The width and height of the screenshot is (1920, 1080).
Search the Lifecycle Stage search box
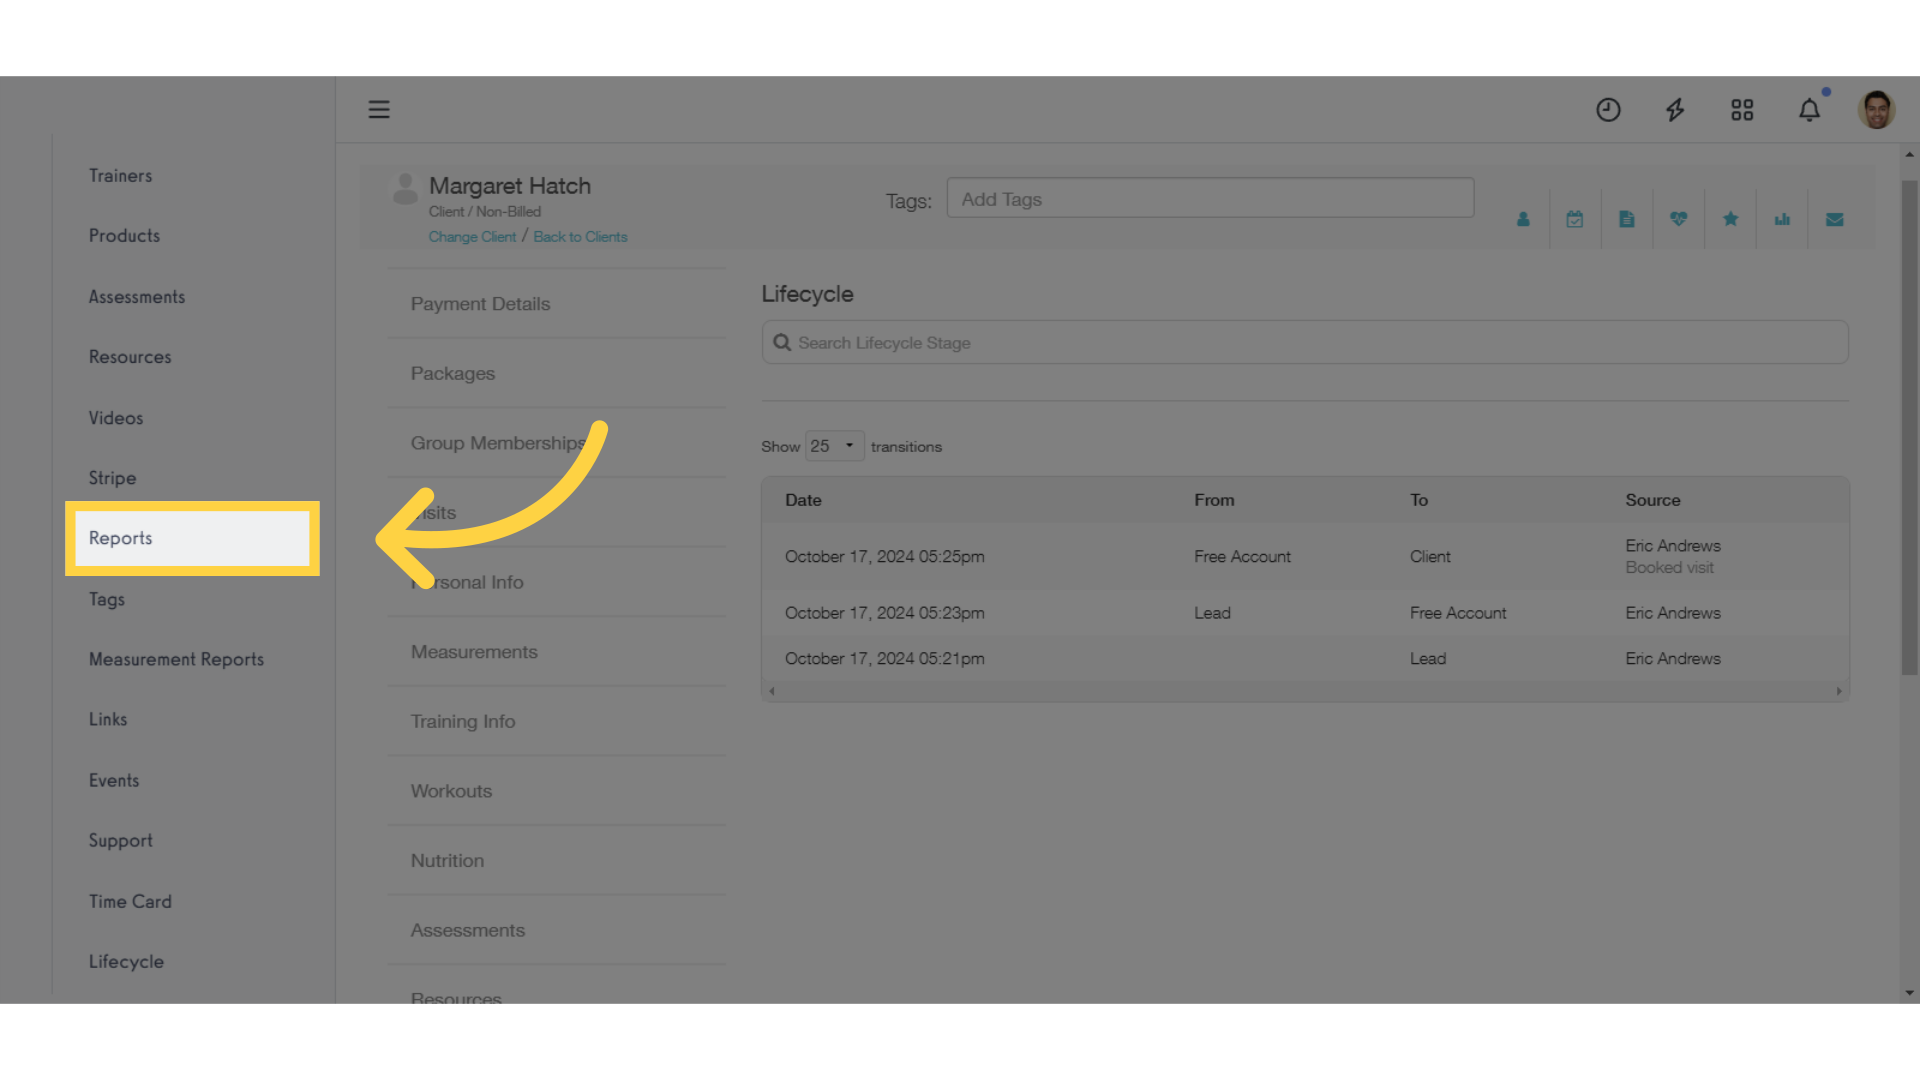1305,342
